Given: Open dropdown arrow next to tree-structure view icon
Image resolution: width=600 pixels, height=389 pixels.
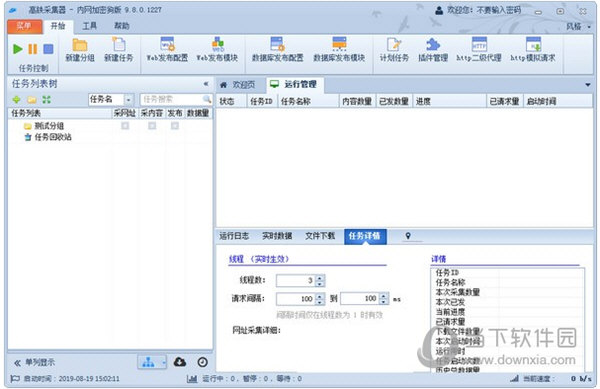Looking at the screenshot, I should click(163, 362).
